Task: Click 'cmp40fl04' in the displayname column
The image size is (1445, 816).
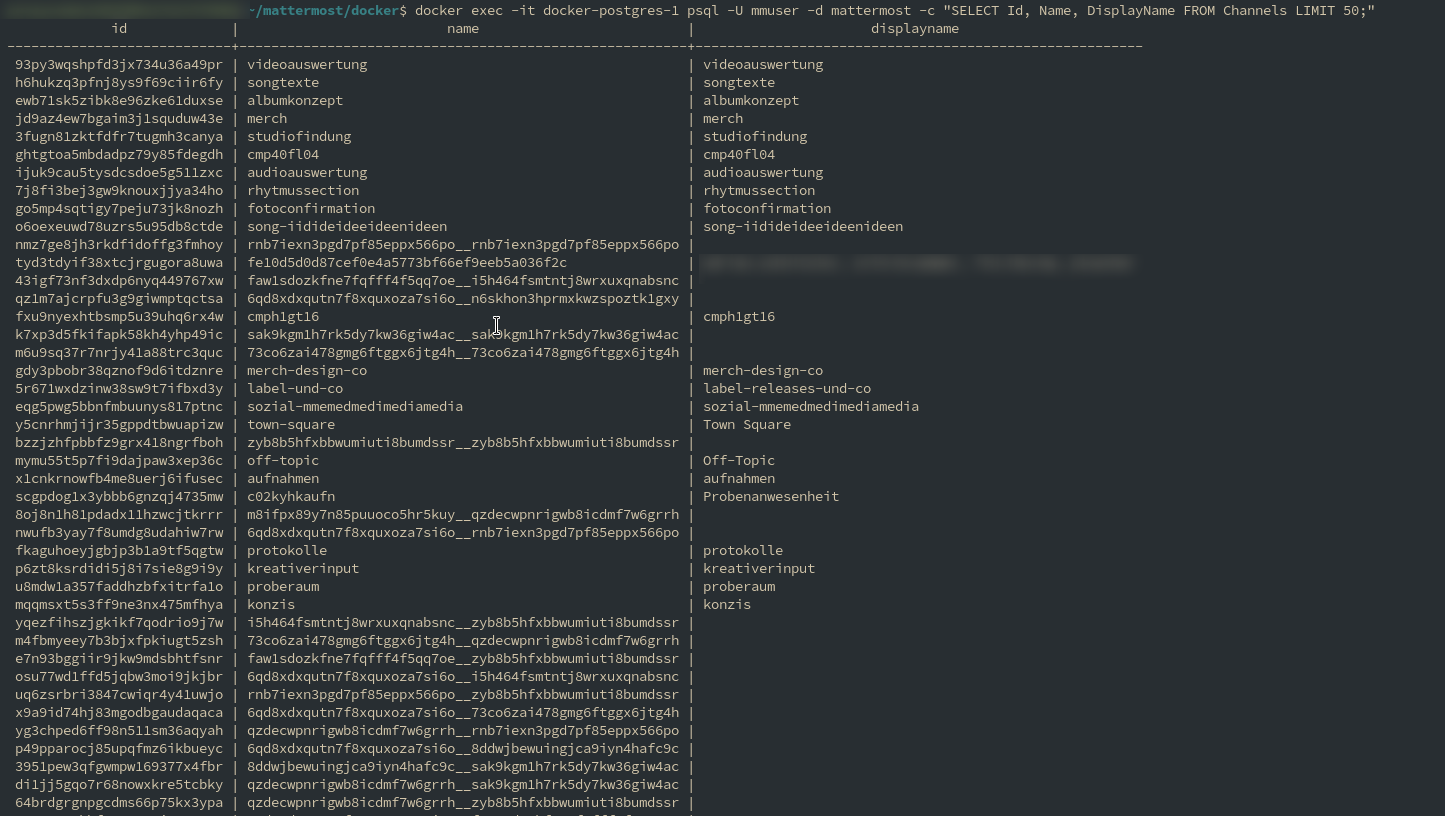Action: click(739, 154)
